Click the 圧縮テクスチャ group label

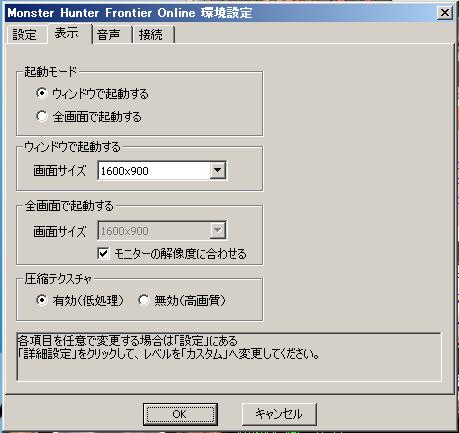pyautogui.click(x=58, y=279)
